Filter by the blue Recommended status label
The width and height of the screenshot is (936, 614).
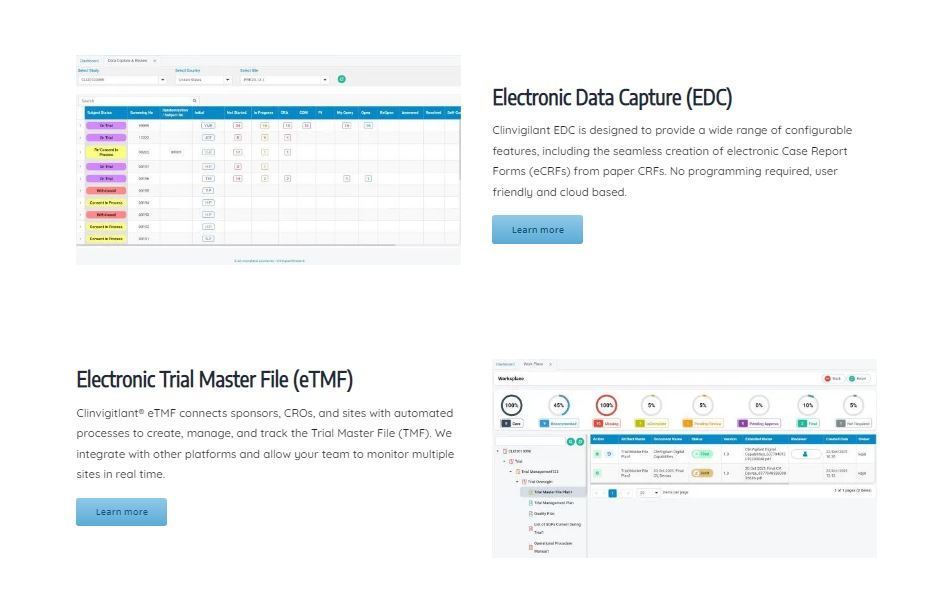pos(559,423)
